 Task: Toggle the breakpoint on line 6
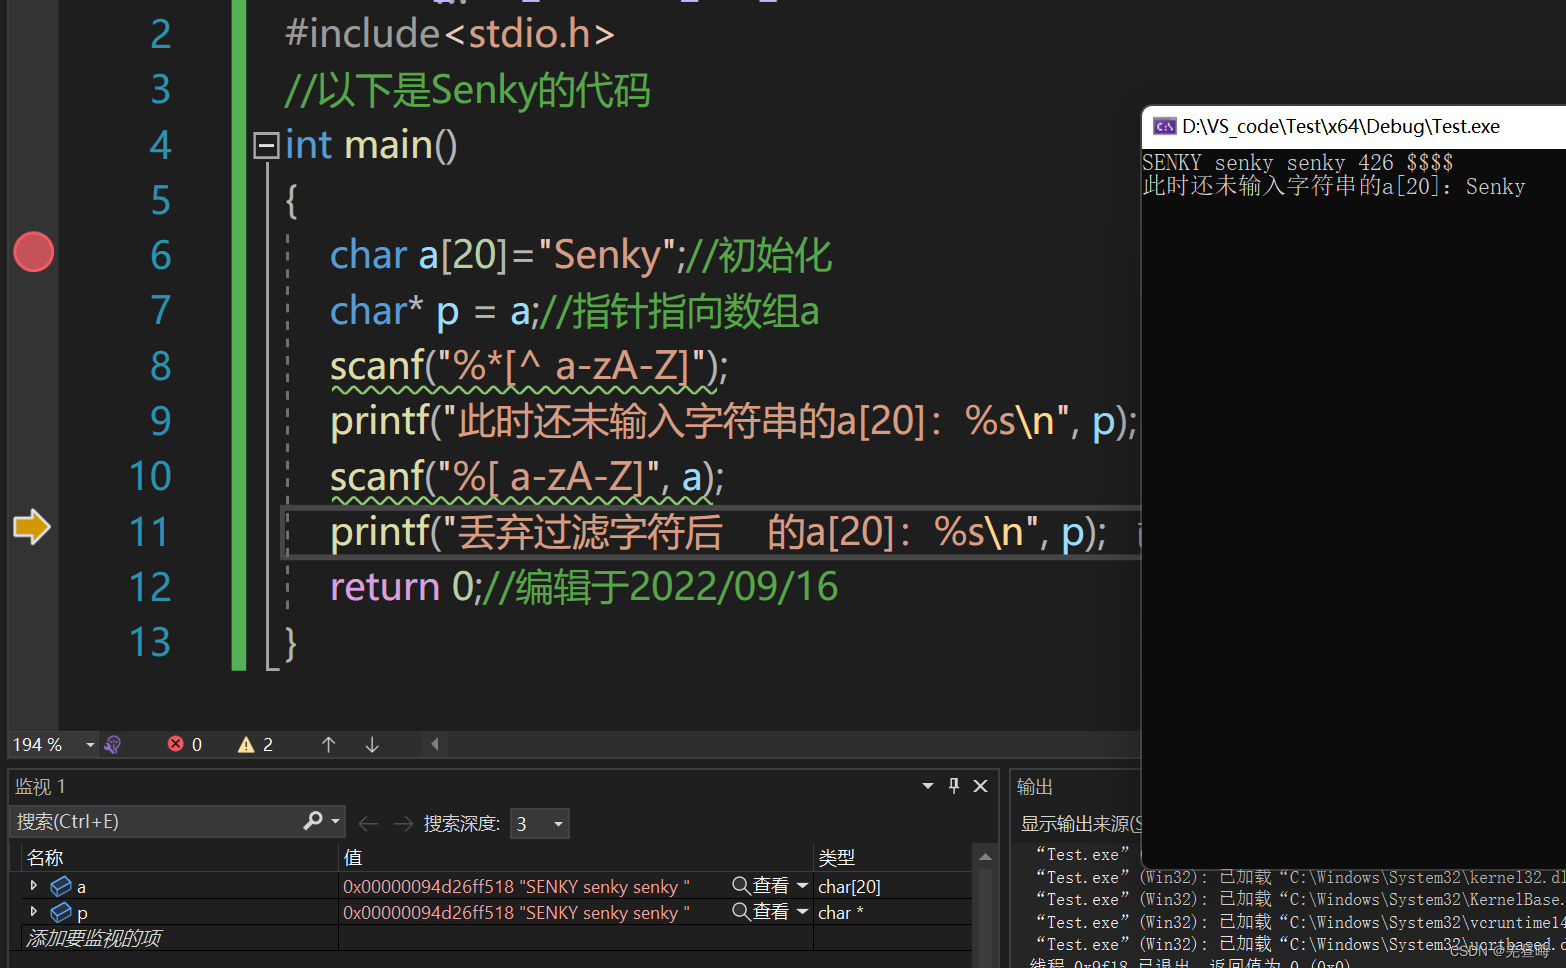33,252
